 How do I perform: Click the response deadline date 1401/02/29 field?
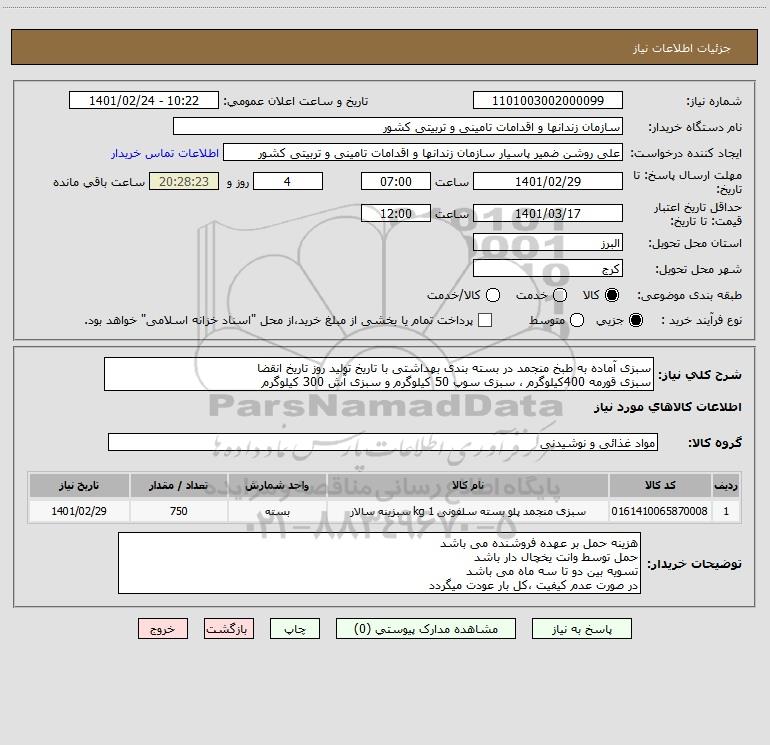[548, 181]
